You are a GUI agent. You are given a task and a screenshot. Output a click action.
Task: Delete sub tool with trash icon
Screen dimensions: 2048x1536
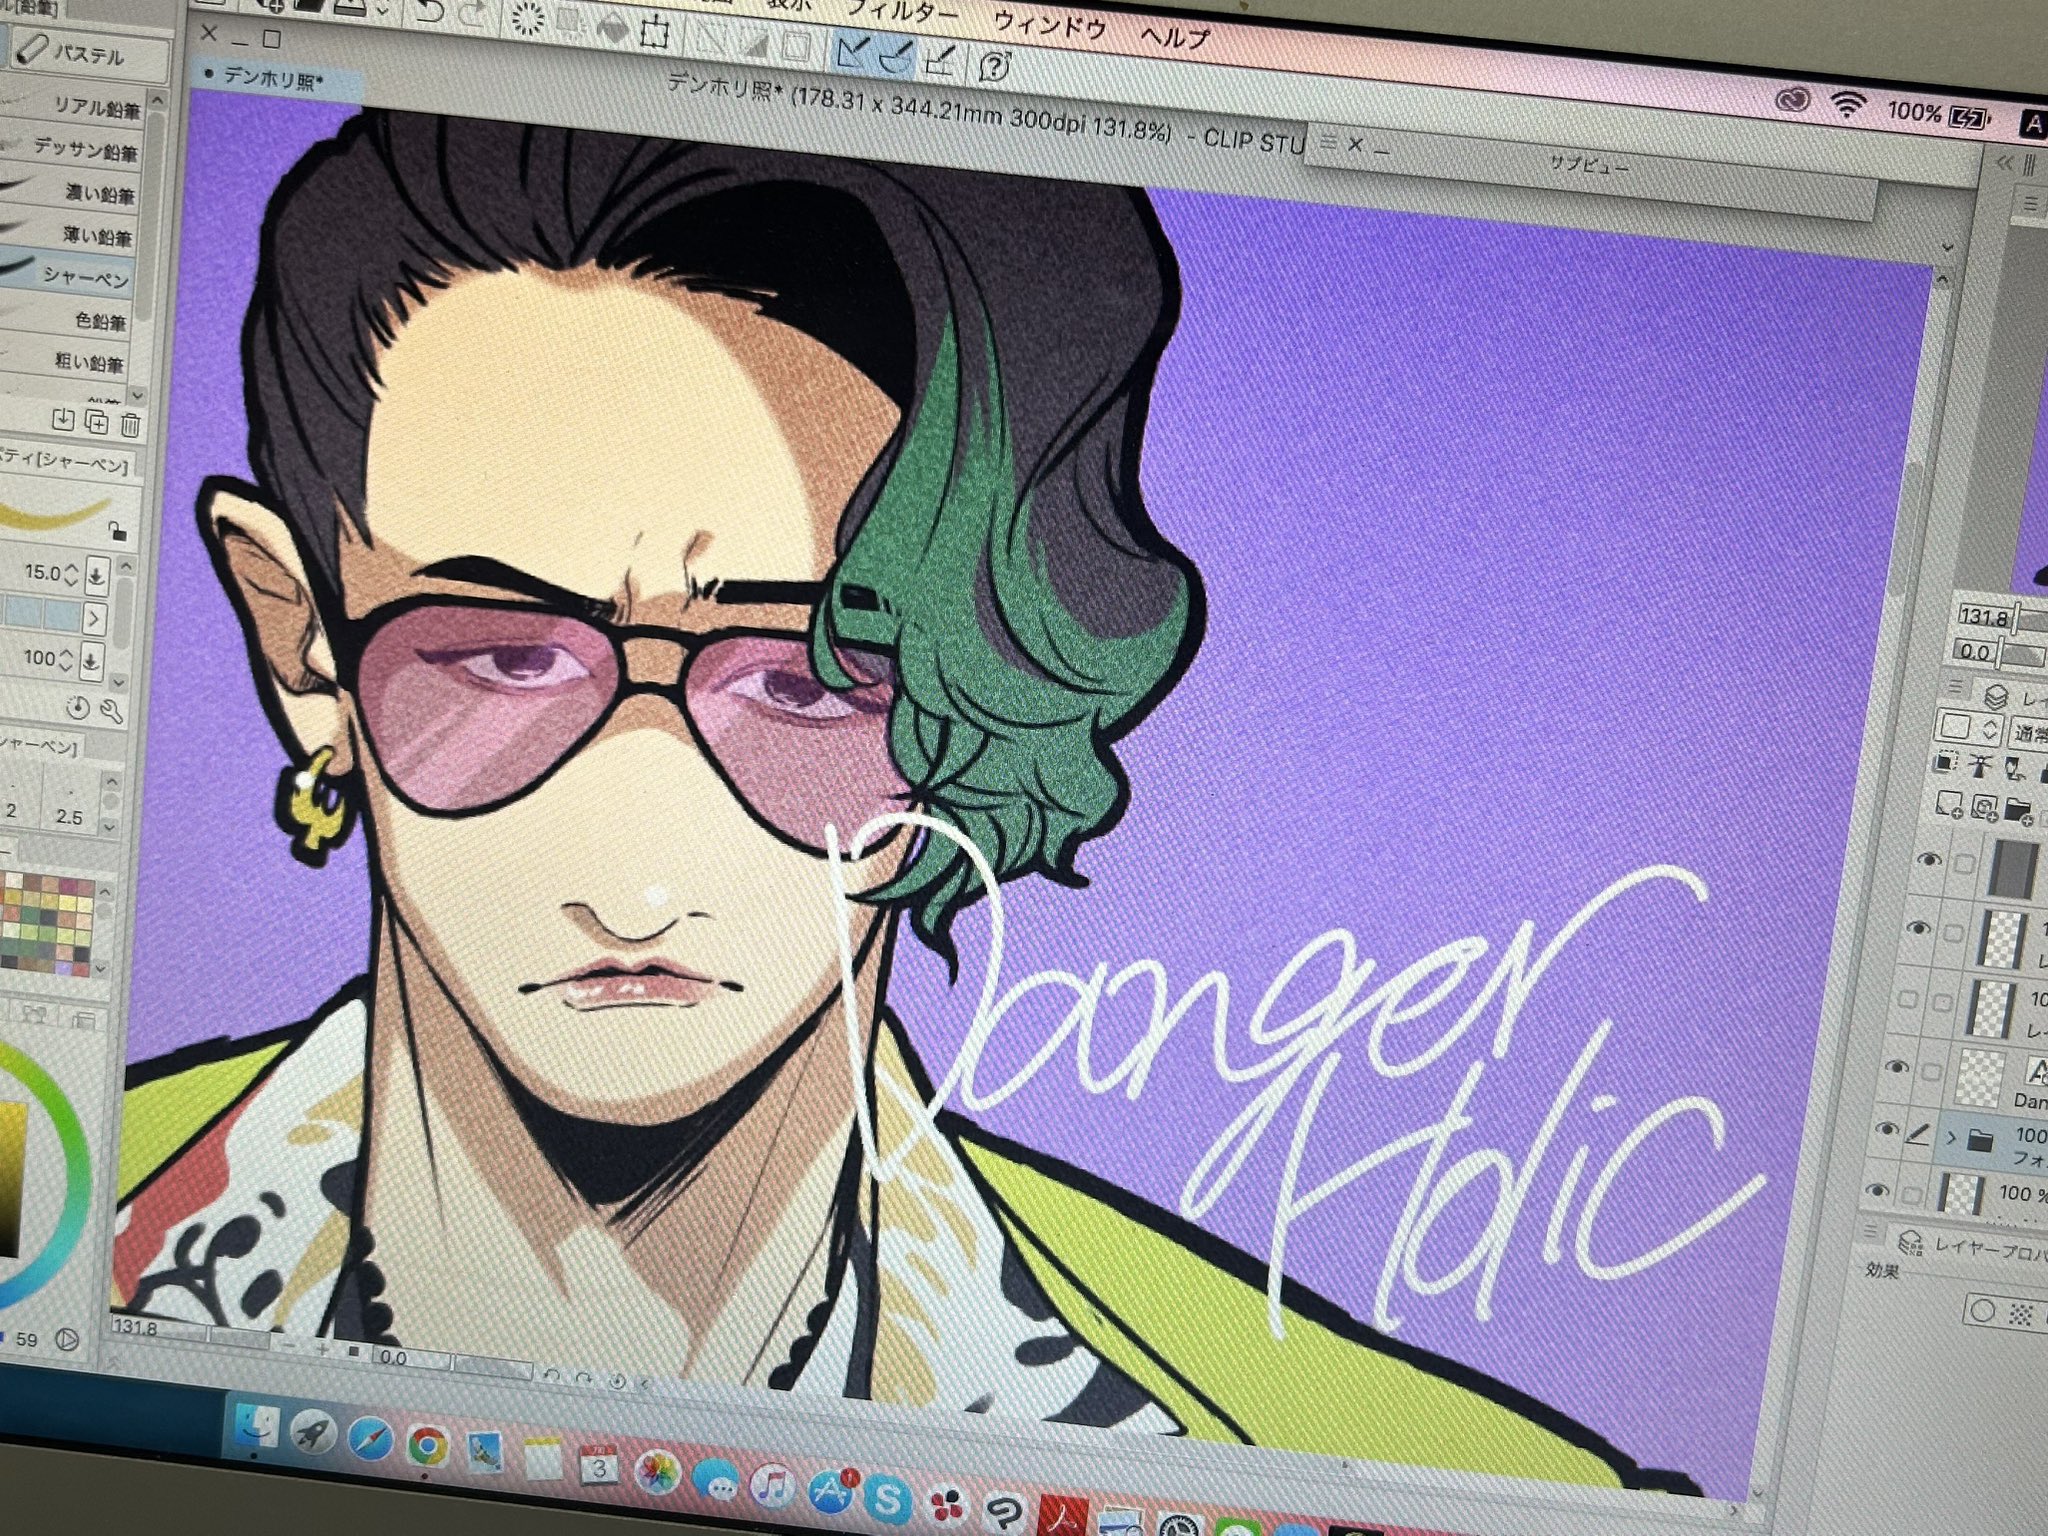(x=130, y=424)
